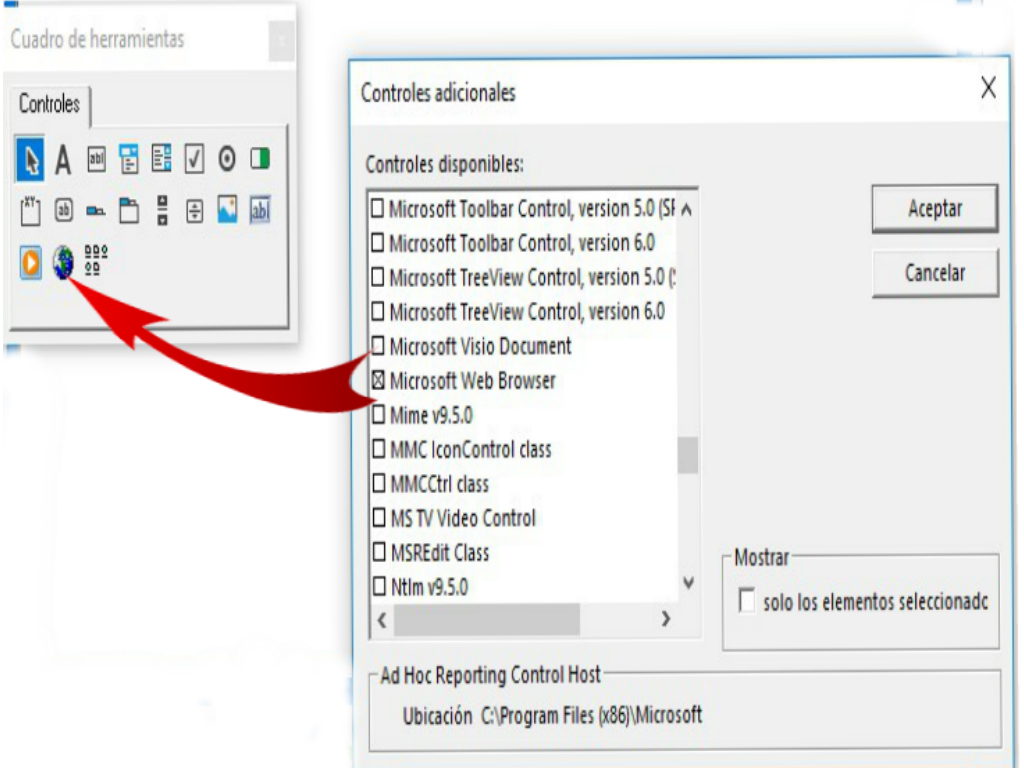Select the MultiPage control icon
Viewport: 1024px width, 768px height.
click(129, 210)
